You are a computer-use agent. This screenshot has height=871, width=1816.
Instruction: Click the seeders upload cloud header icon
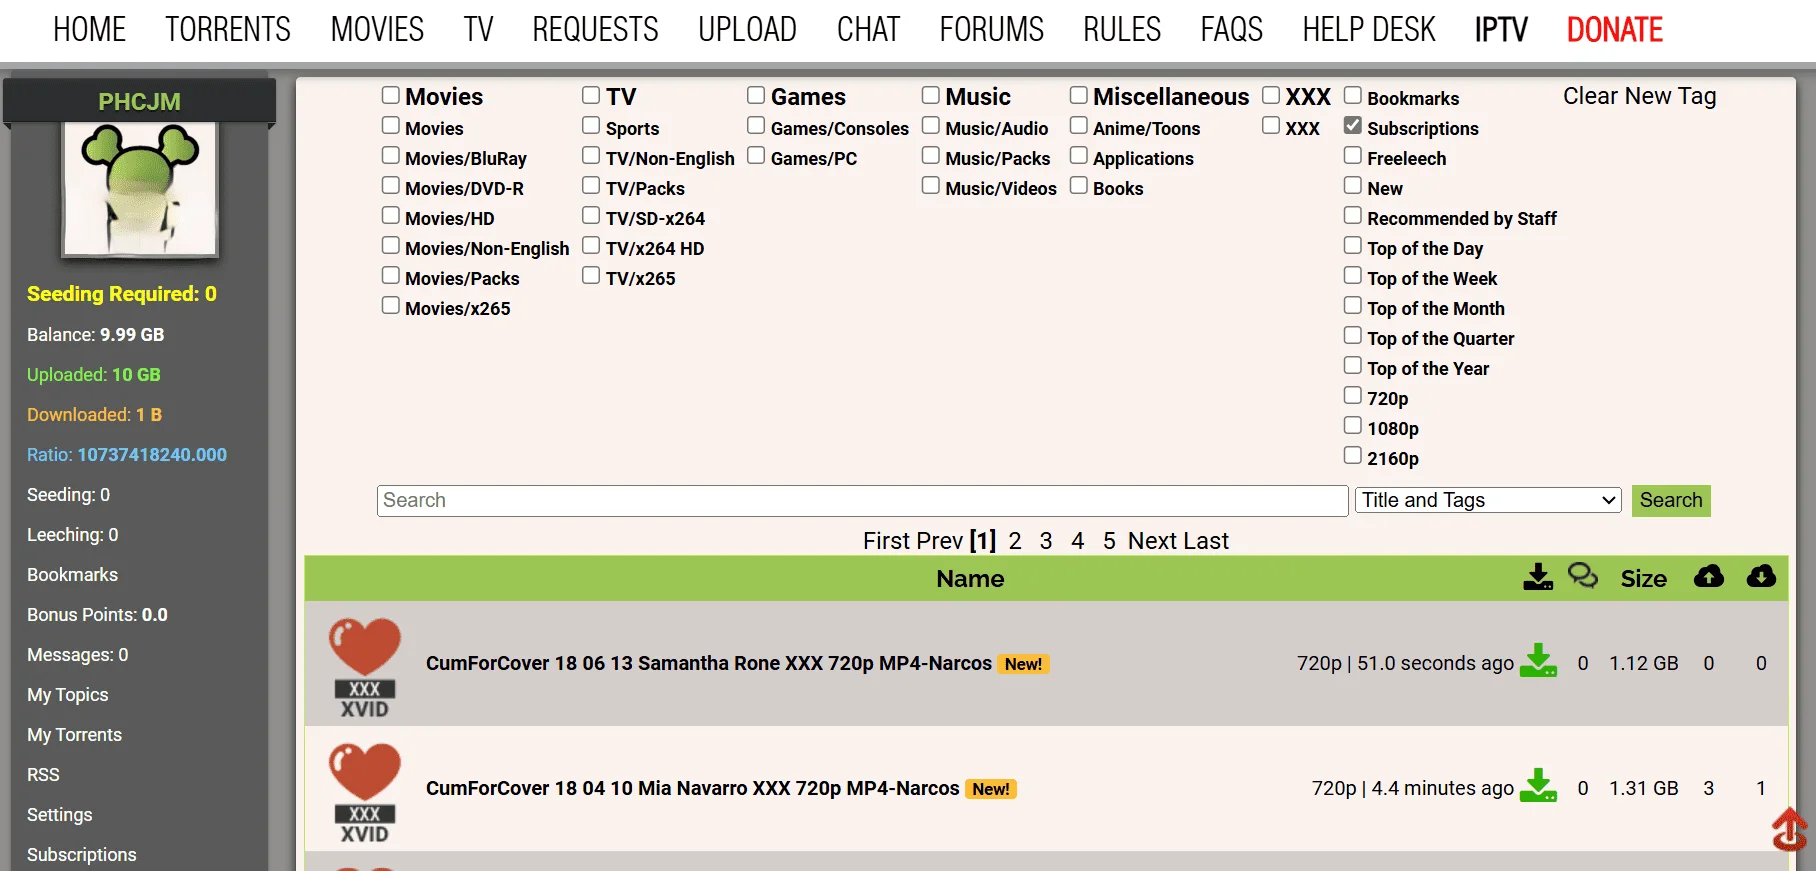click(1709, 577)
